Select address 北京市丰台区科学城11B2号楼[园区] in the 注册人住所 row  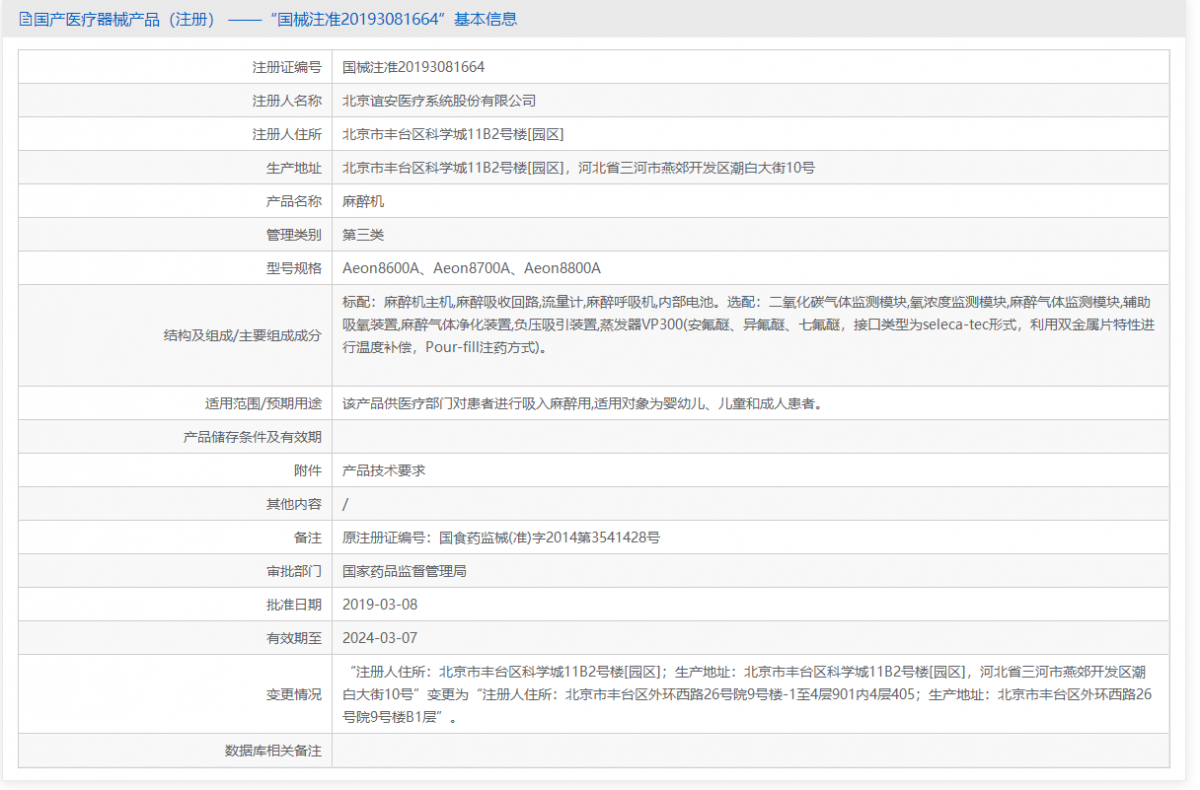[x=454, y=134]
